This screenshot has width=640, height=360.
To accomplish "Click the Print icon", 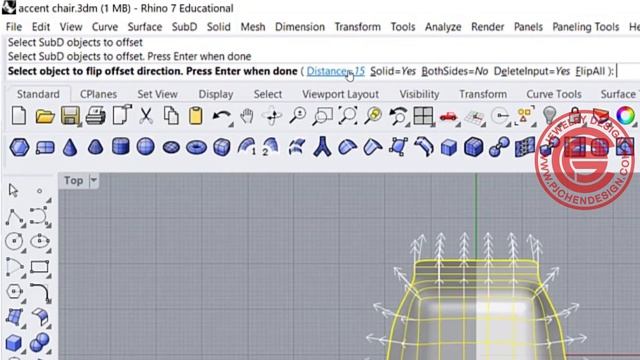I will [95, 116].
